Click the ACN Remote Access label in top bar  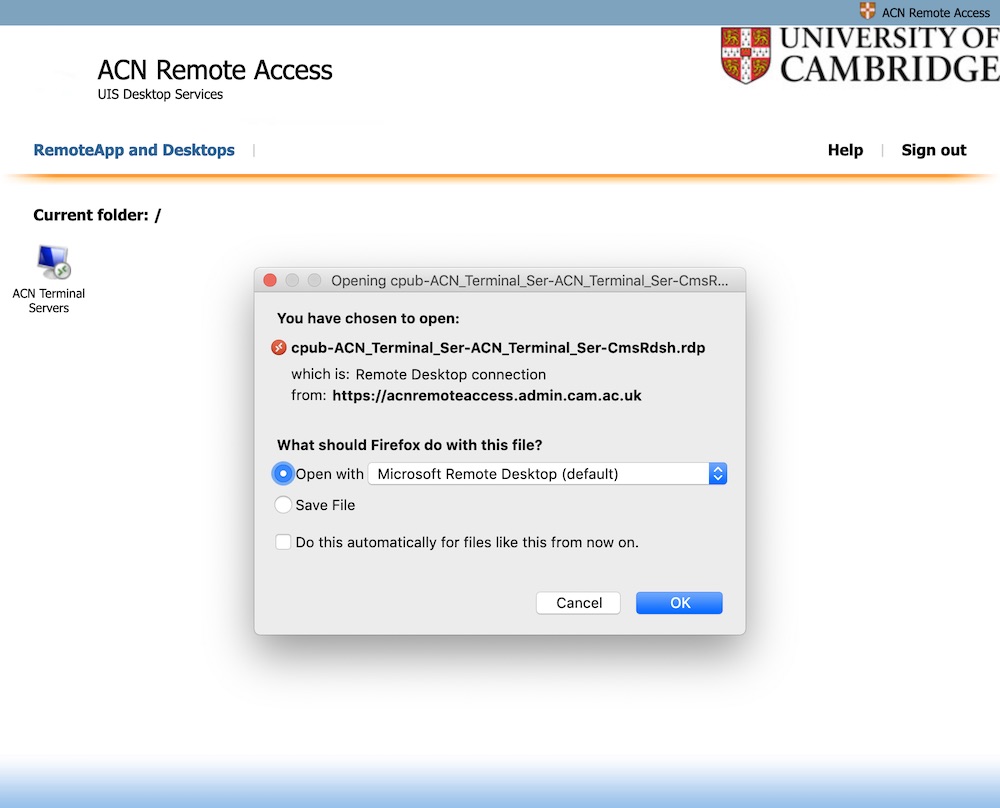coord(936,13)
